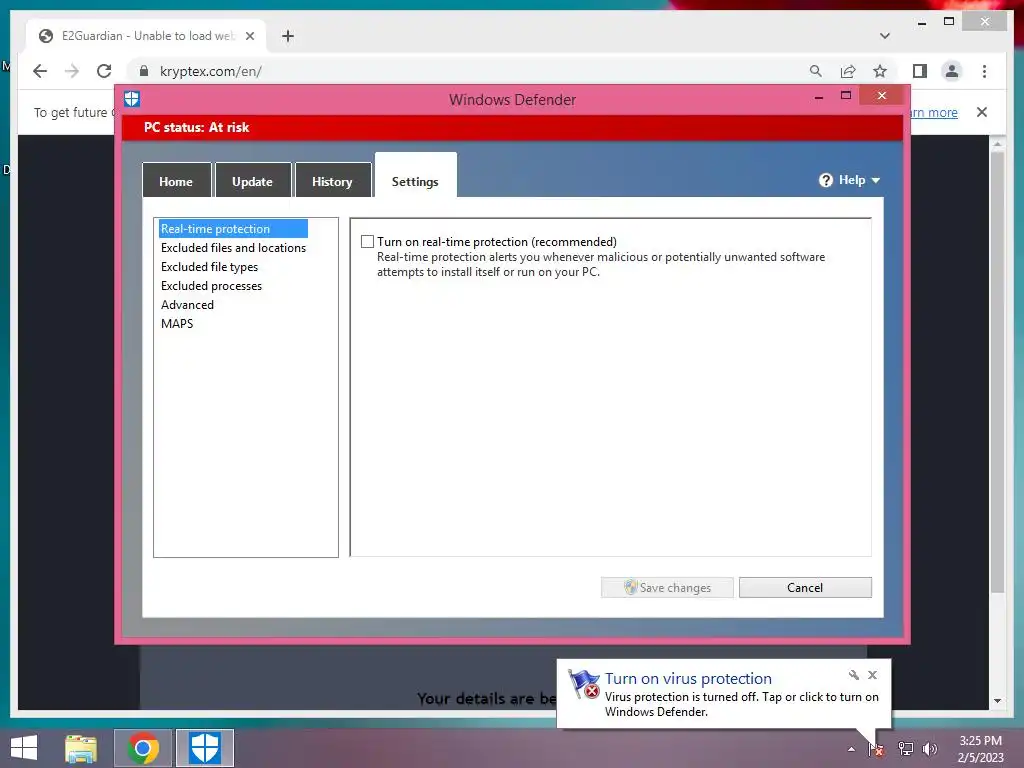Screen dimensions: 1024x768
Task: Click the Save changes button
Action: (x=667, y=587)
